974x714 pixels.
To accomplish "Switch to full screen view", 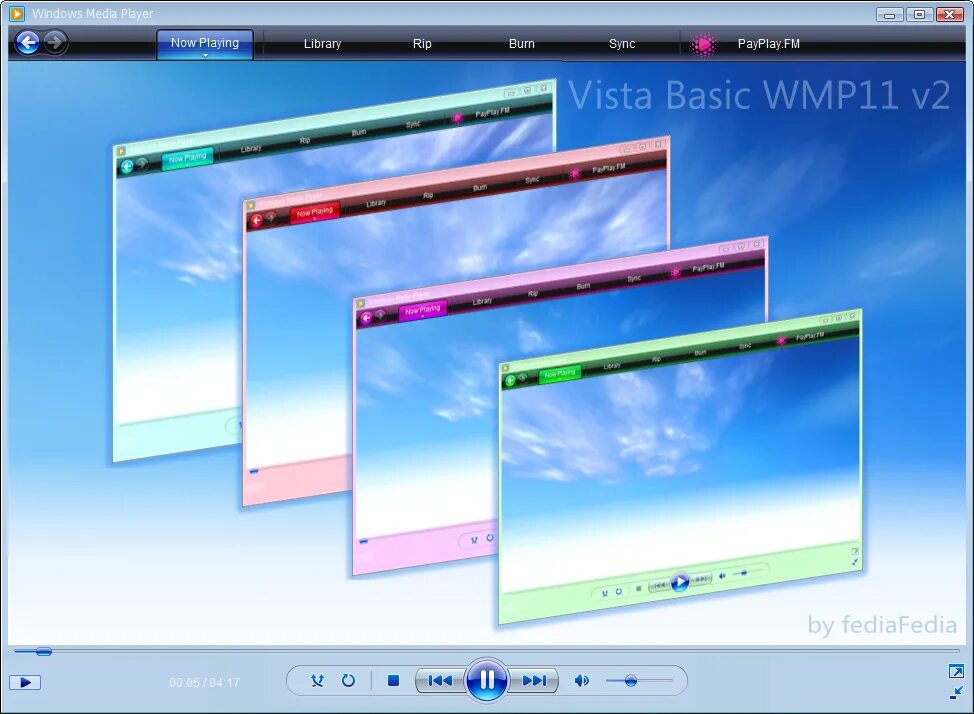I will pyautogui.click(x=956, y=671).
